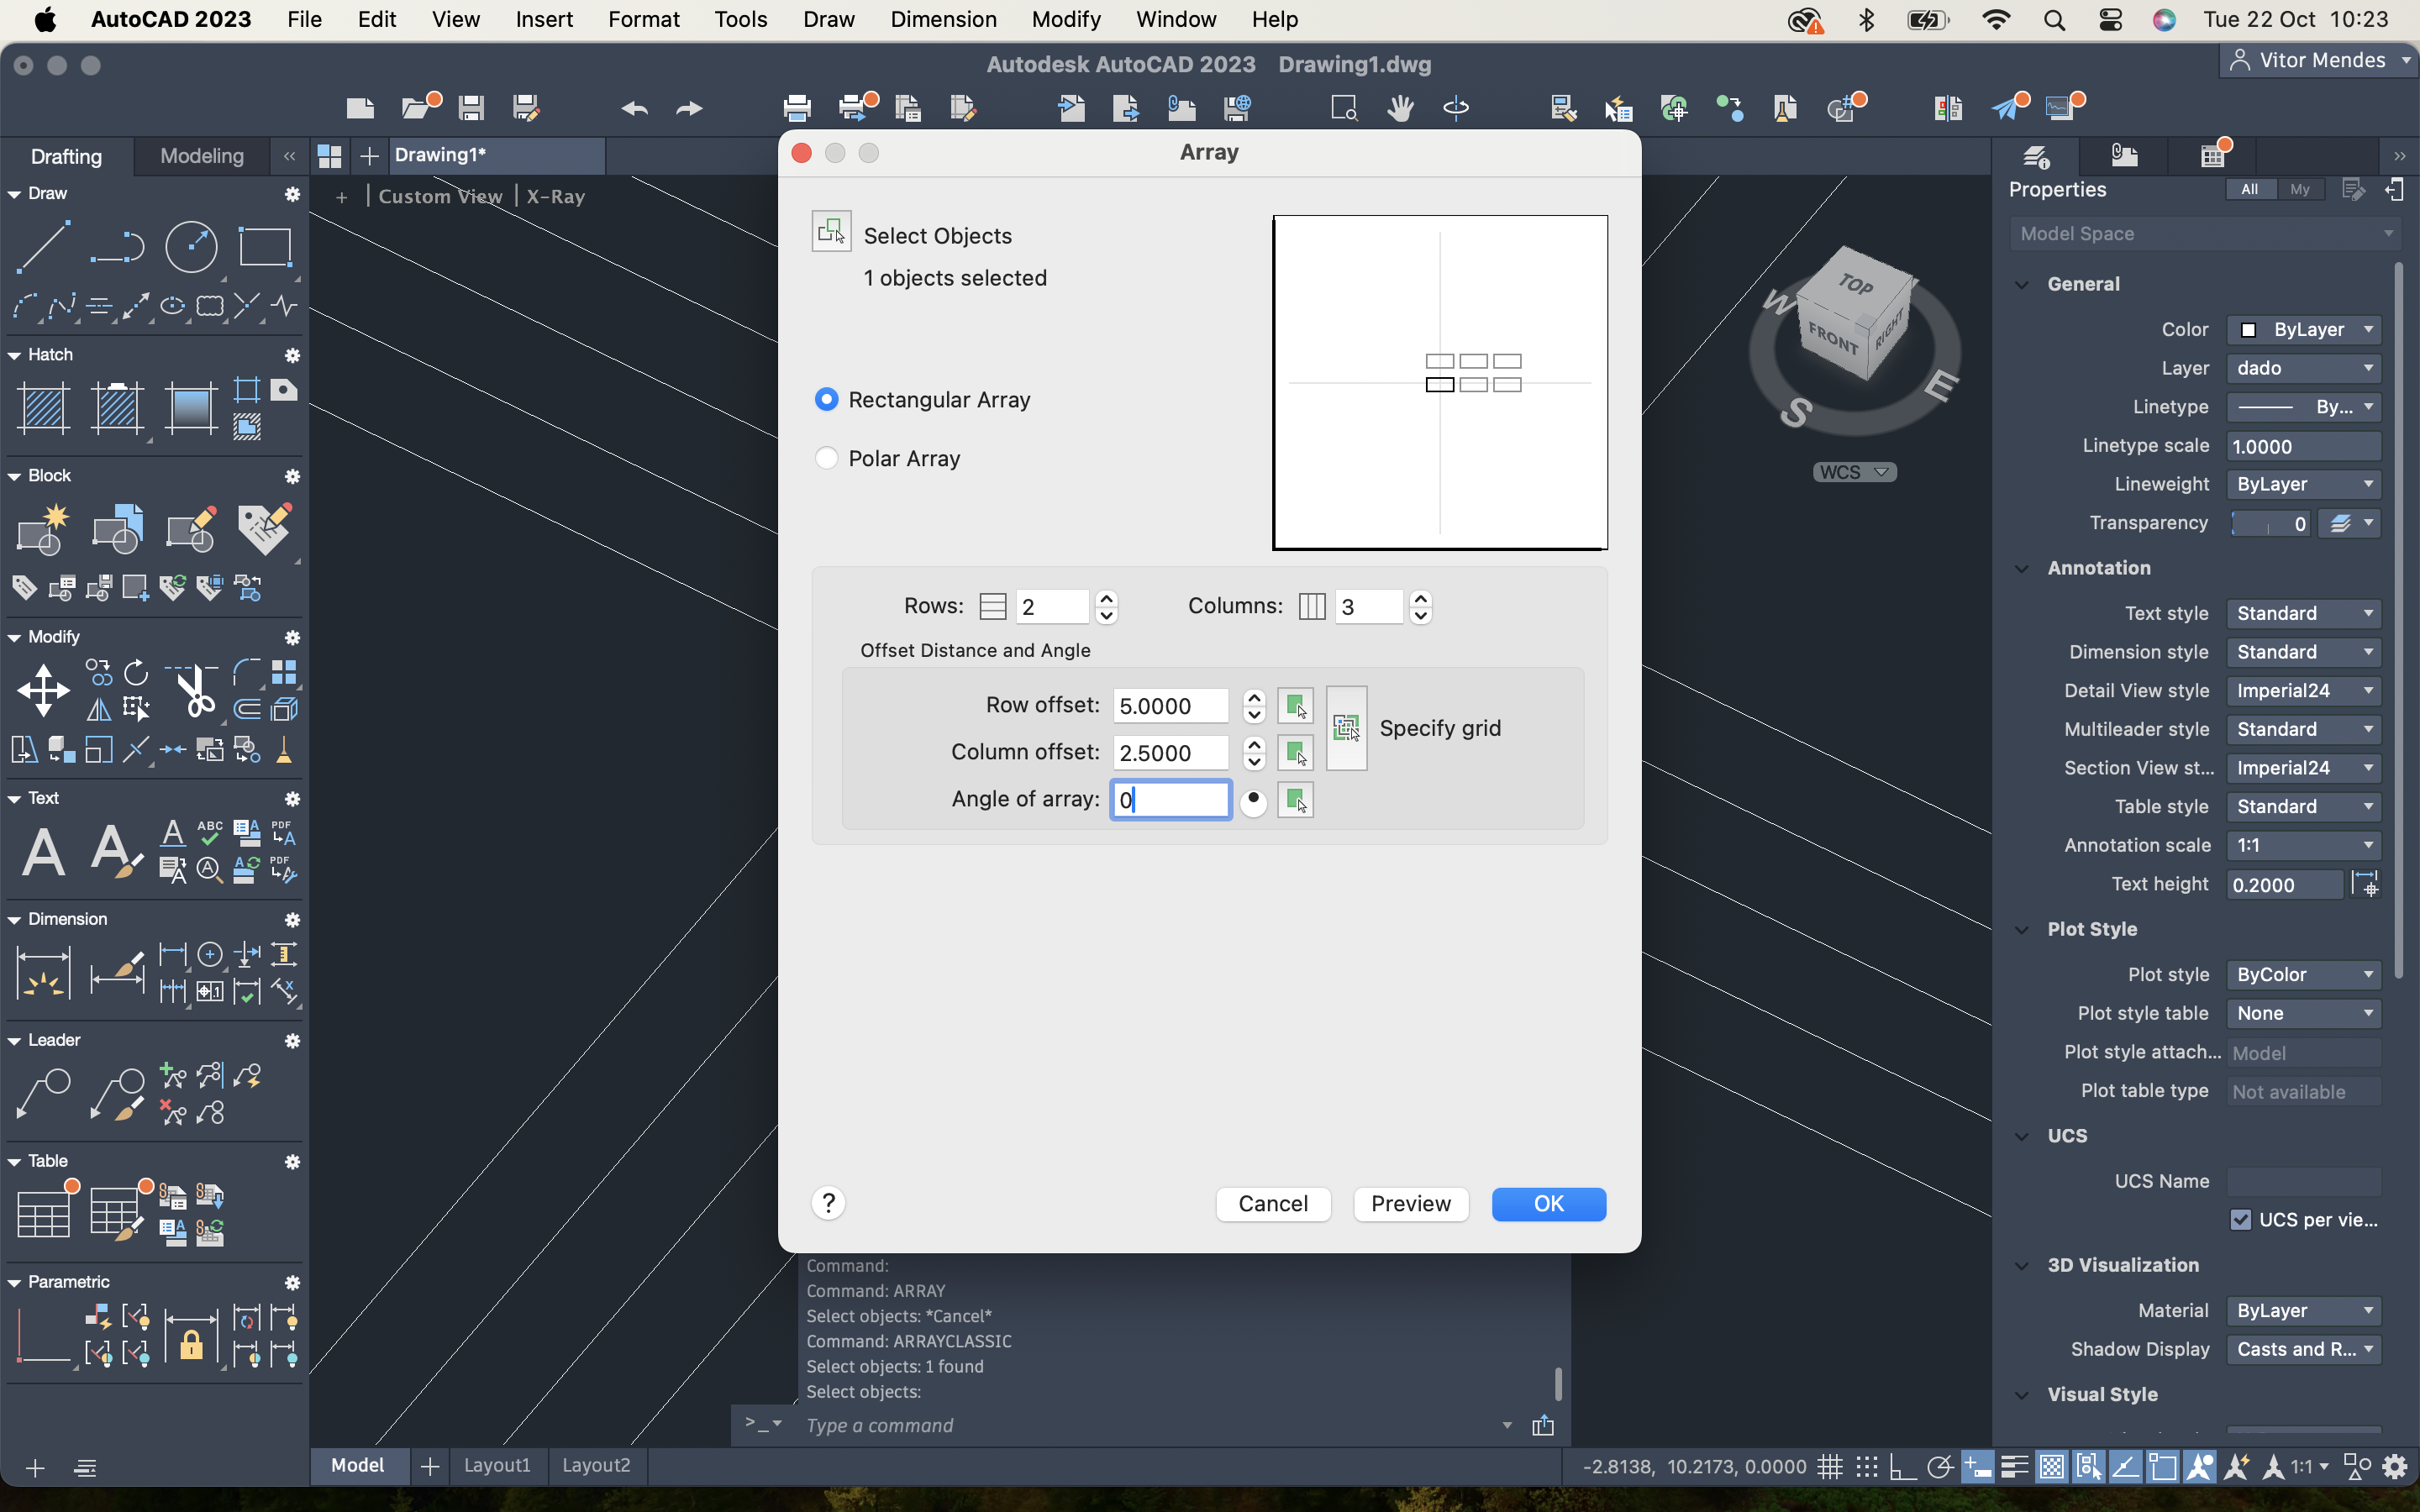Open the Array help question mark
Viewport: 2420px width, 1512px height.
[x=828, y=1203]
